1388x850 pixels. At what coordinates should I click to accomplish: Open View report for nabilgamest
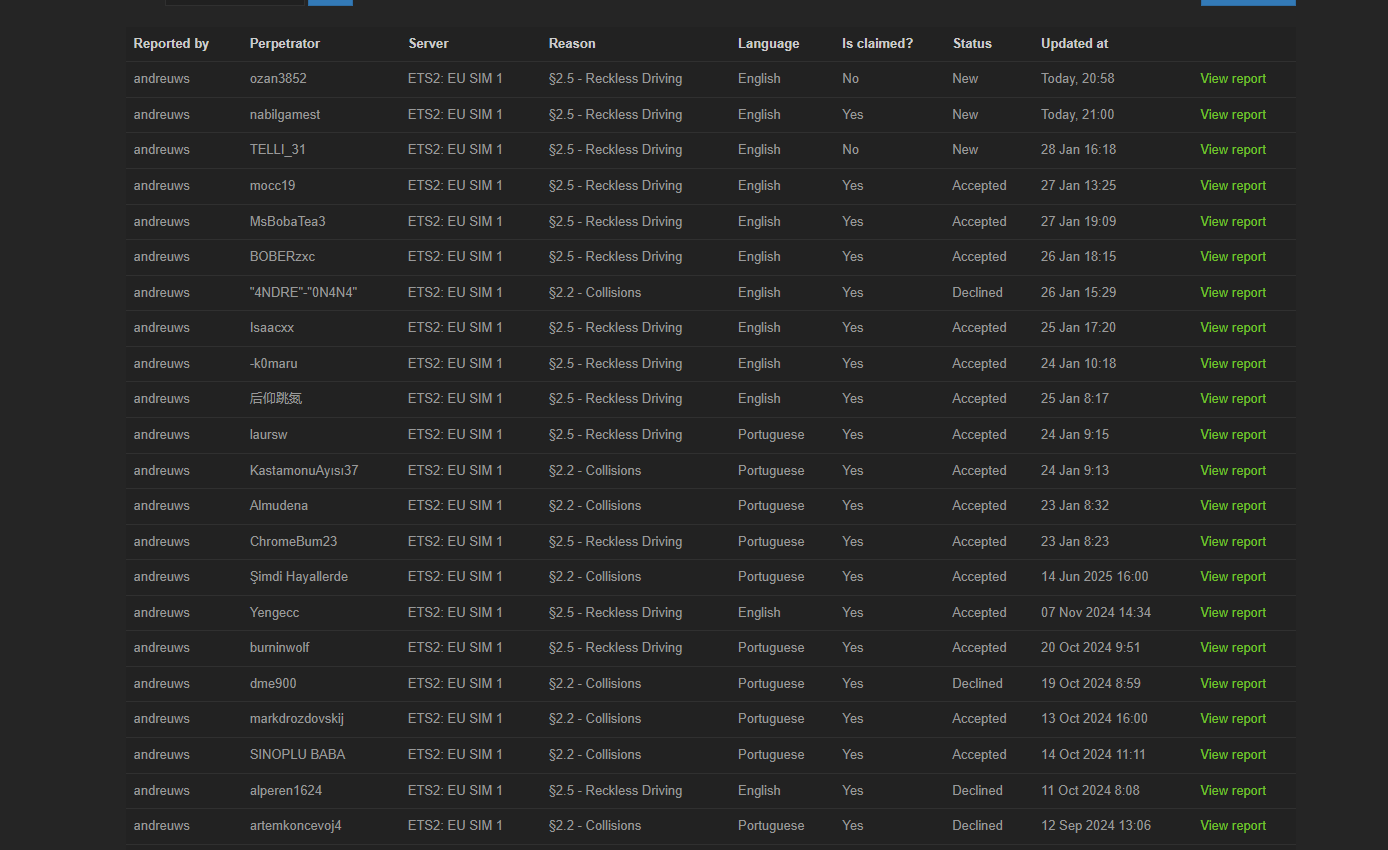point(1232,115)
